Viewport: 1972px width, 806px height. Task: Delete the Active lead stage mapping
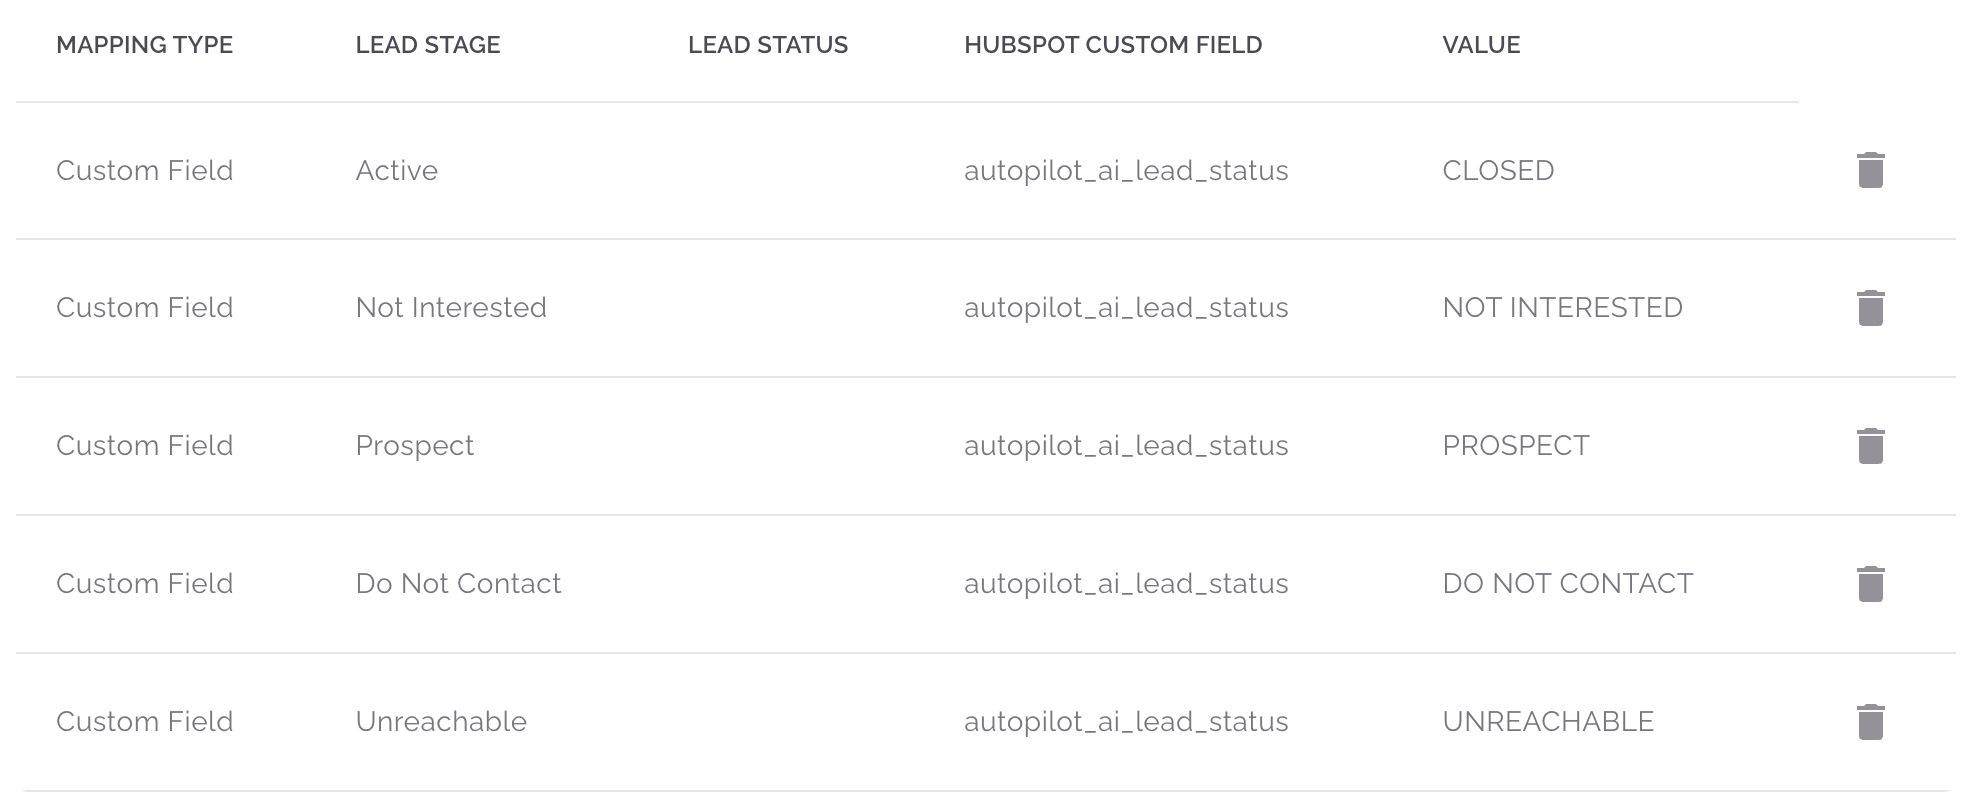[x=1870, y=170]
